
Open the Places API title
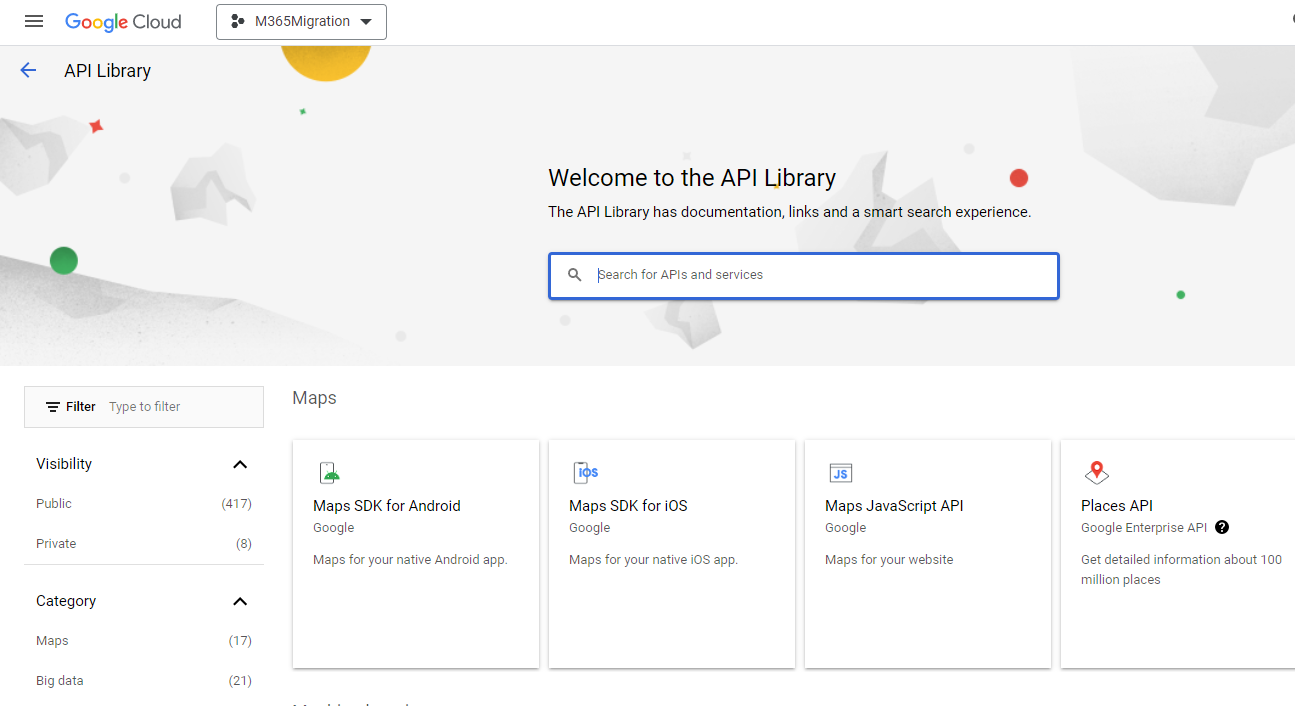pos(1117,506)
